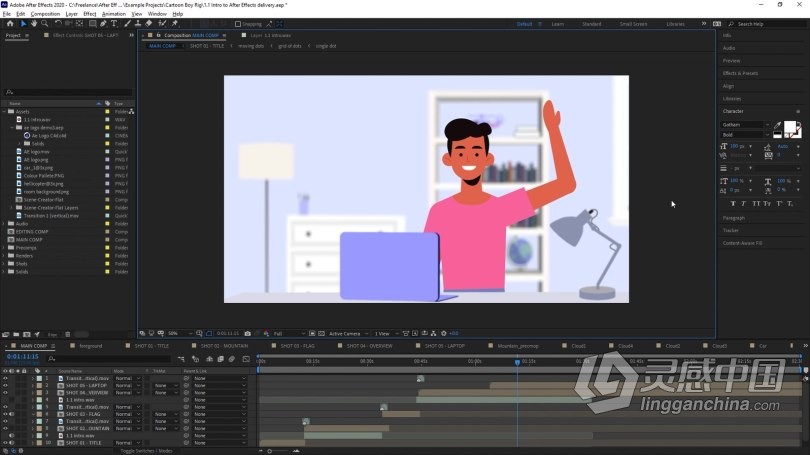The image size is (810, 455).
Task: Hide SHOT 03 - FLAG layer eye
Action: 5,414
